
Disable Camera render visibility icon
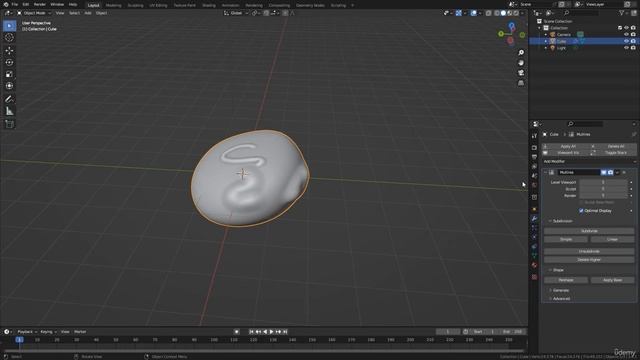pyautogui.click(x=633, y=35)
